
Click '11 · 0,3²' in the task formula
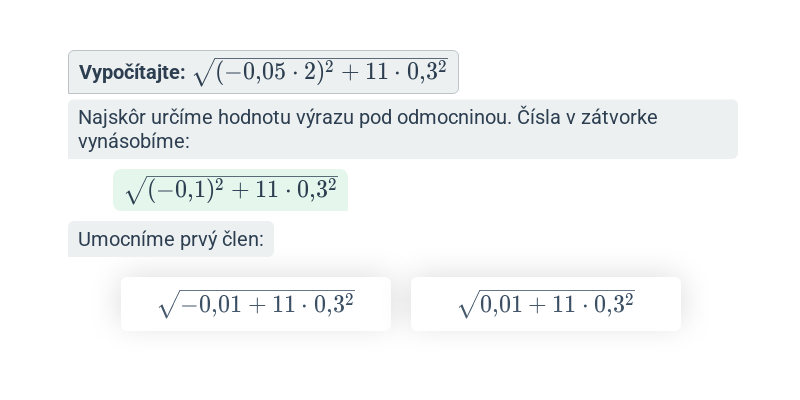tap(406, 72)
